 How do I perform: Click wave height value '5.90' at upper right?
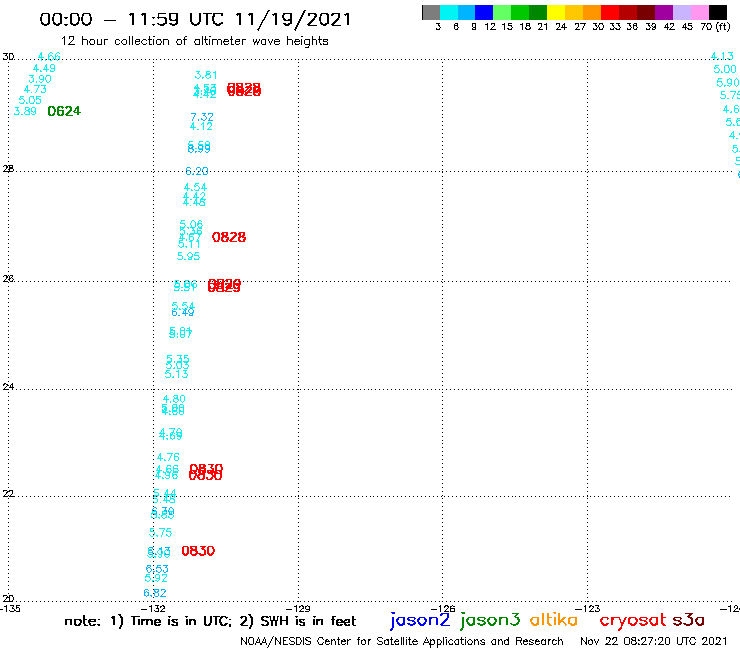(728, 83)
